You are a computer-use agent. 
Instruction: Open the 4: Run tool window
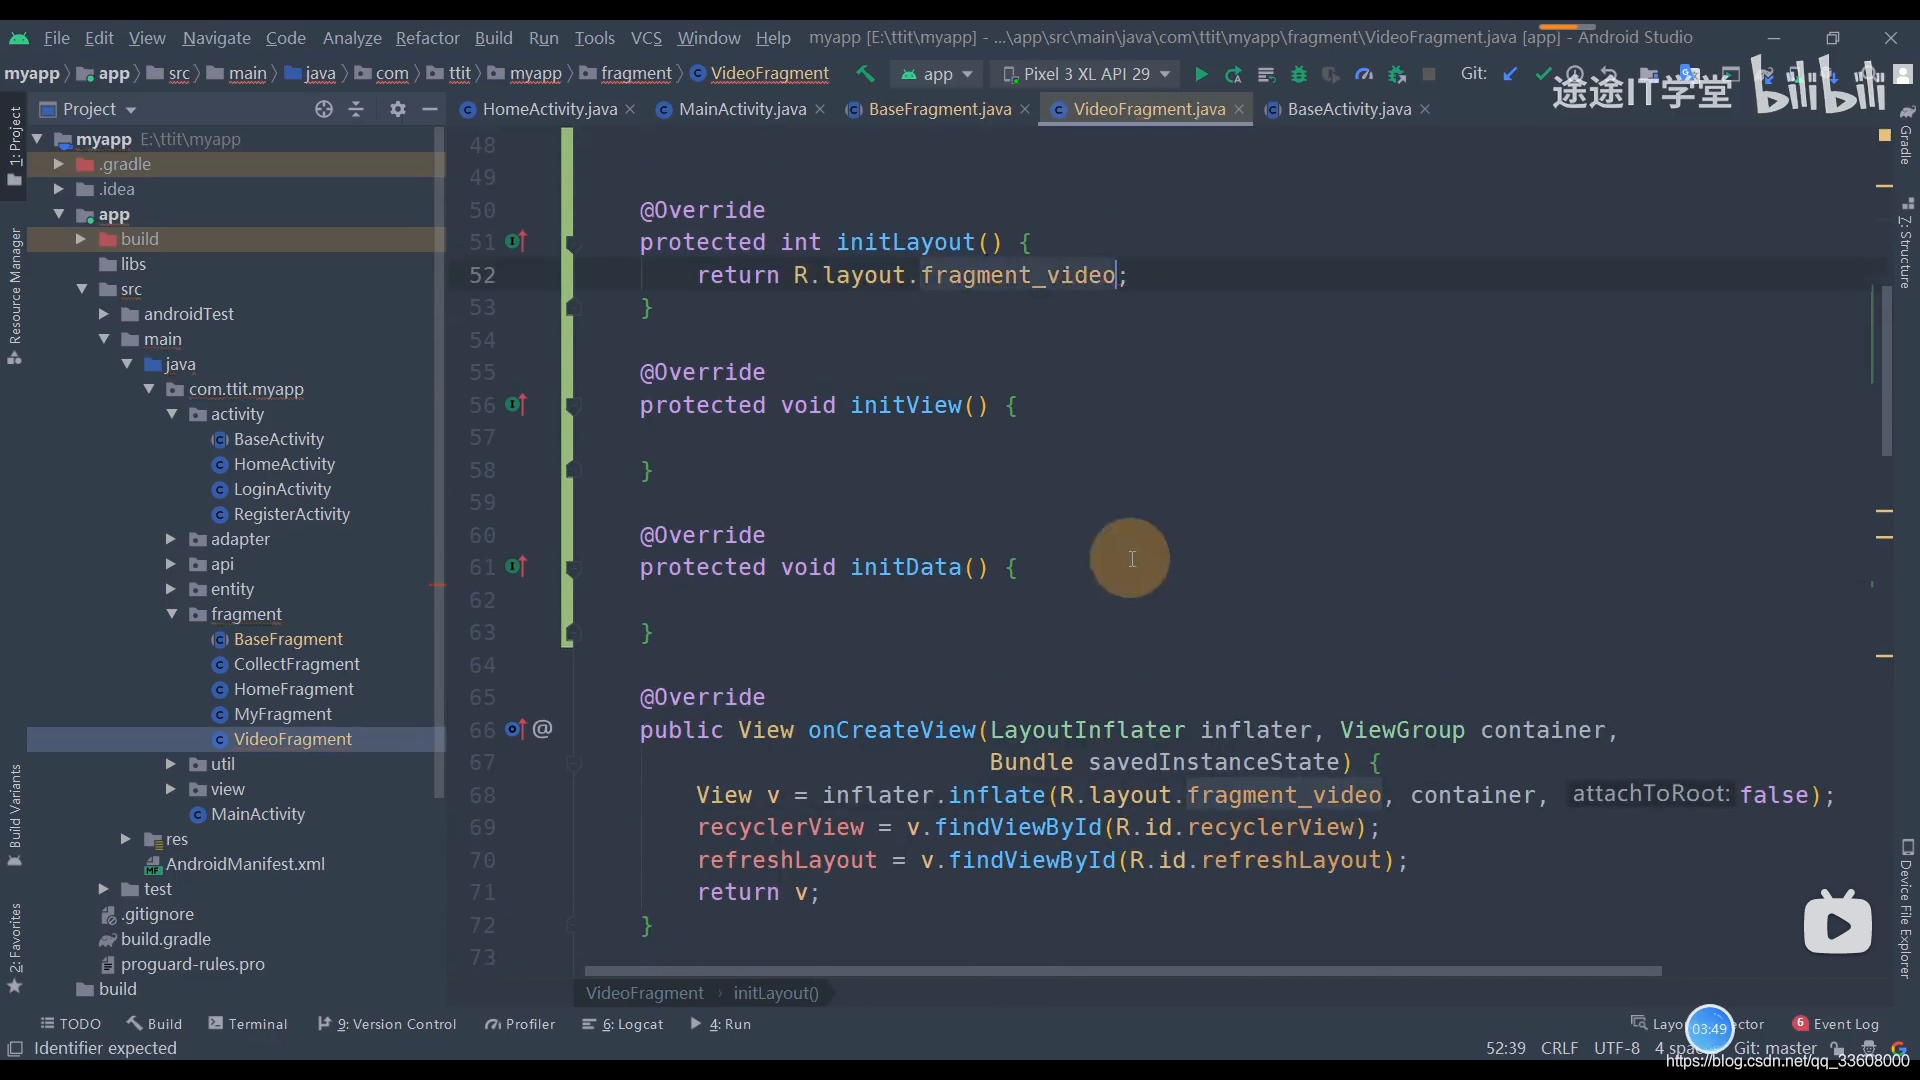click(x=721, y=1023)
